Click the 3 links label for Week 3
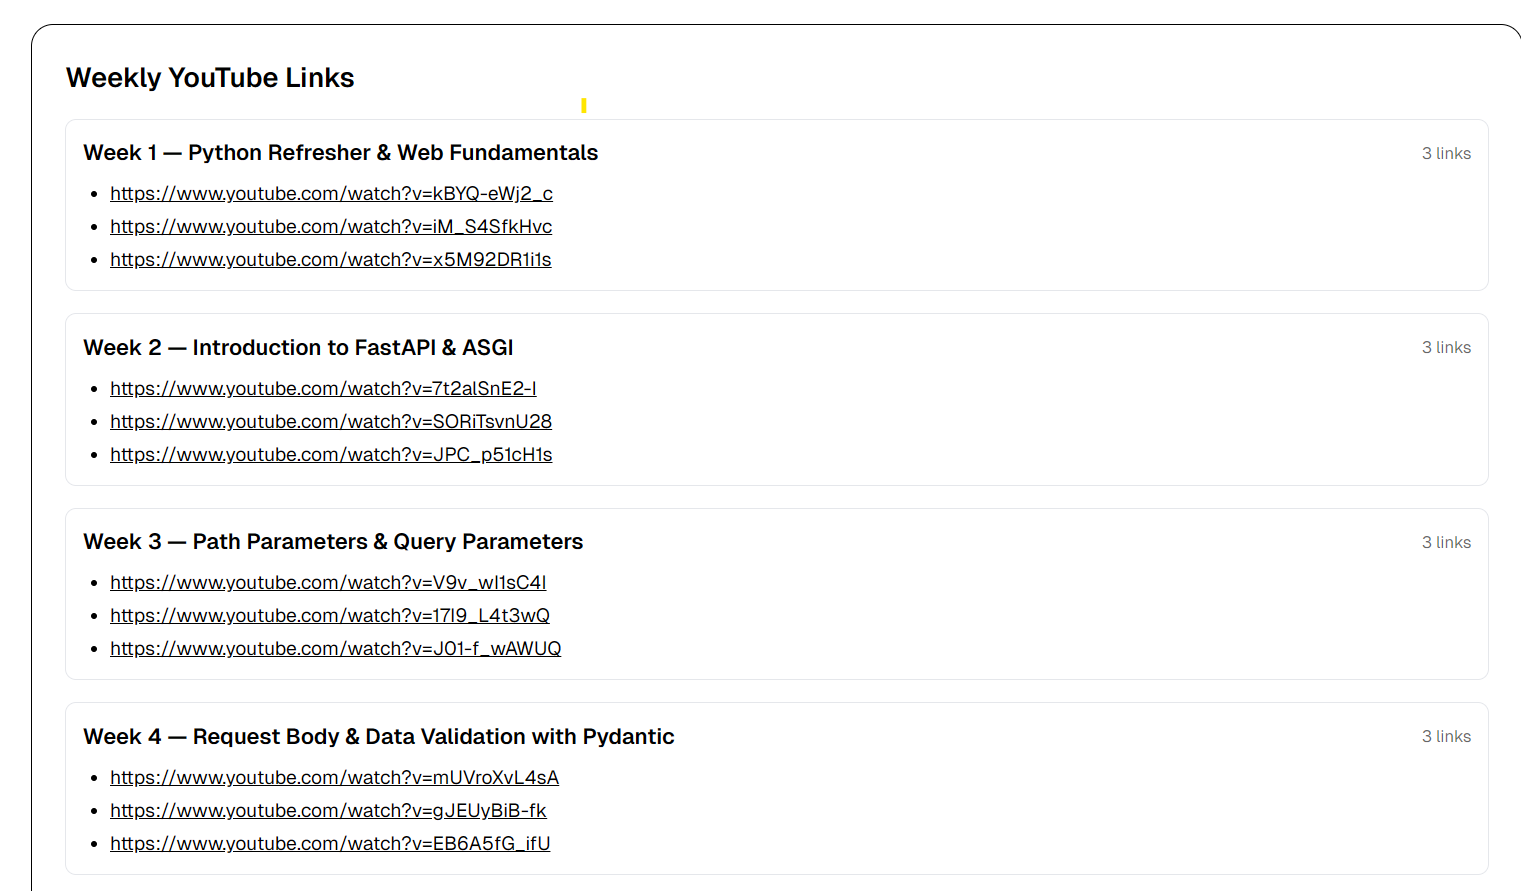Image resolution: width=1521 pixels, height=891 pixels. 1446,542
